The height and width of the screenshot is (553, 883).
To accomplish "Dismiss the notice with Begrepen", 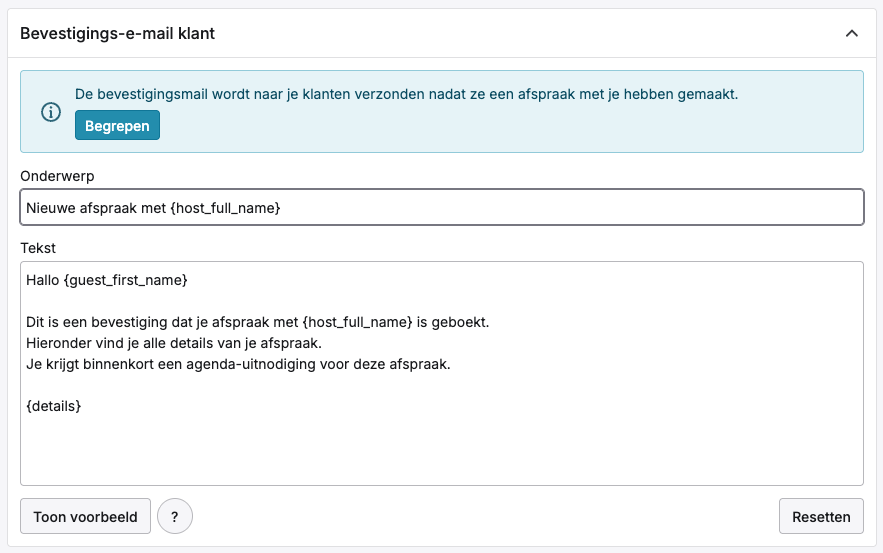I will coord(117,126).
